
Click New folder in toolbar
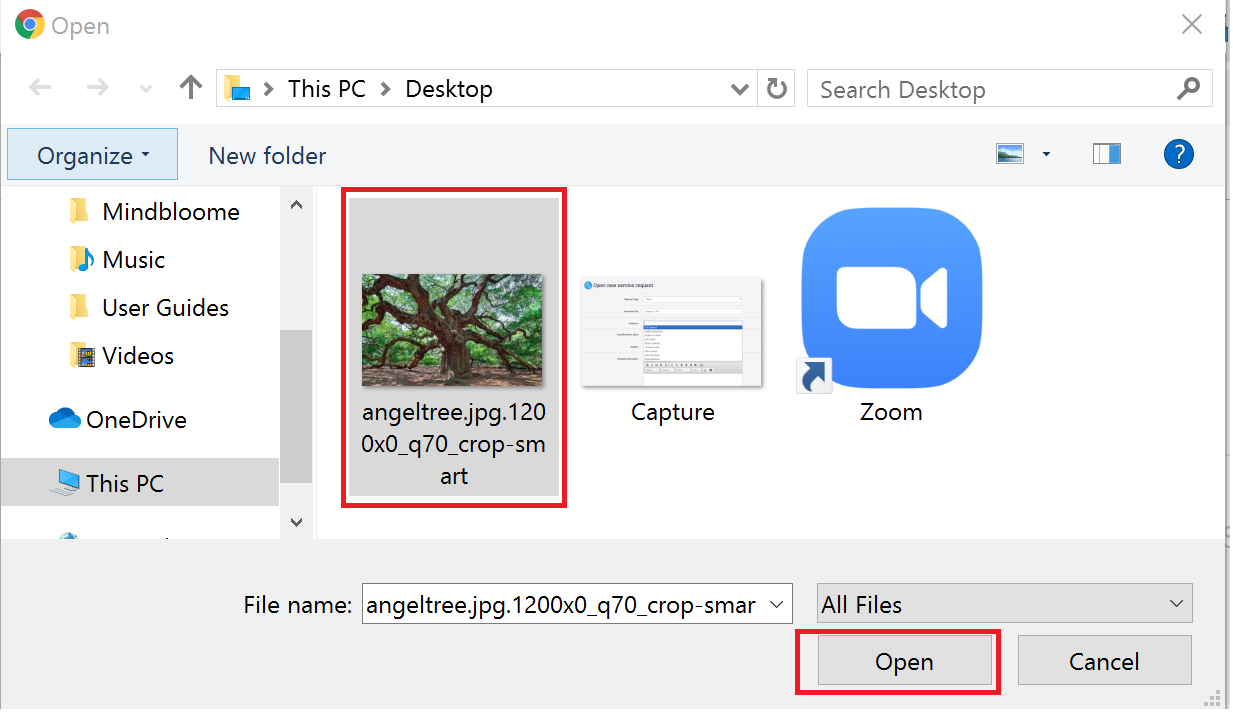tap(267, 155)
